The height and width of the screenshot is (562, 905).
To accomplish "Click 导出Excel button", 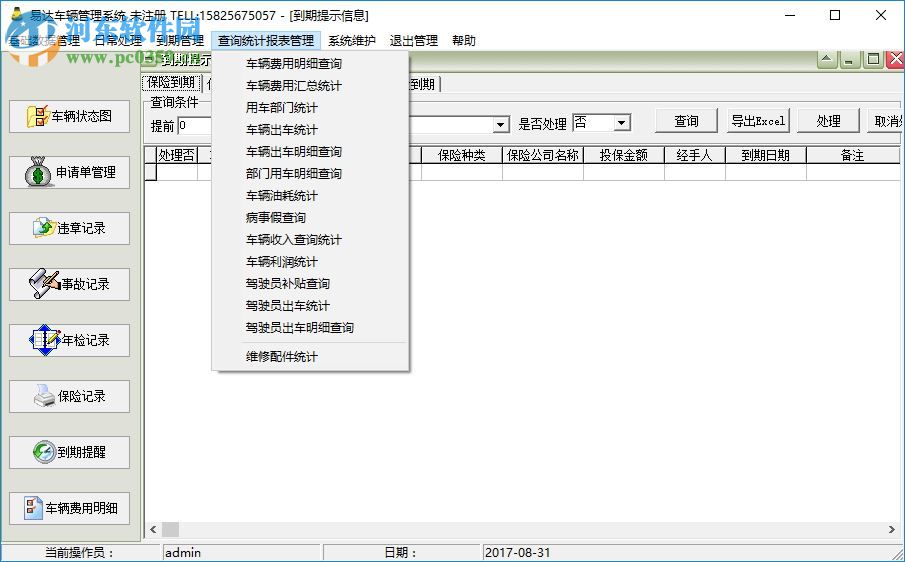I will [758, 121].
